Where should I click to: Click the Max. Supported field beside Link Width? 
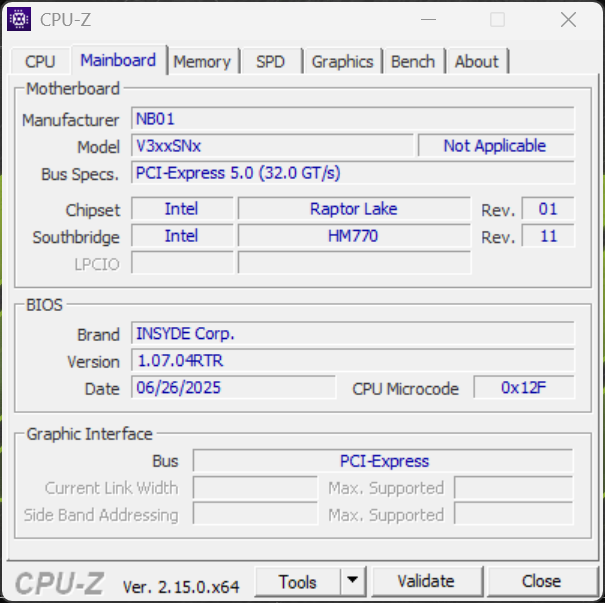514,488
